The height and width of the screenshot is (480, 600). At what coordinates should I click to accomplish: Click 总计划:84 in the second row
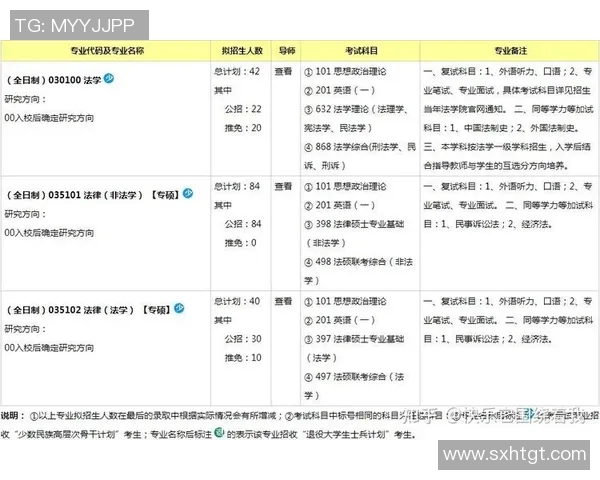[237, 186]
